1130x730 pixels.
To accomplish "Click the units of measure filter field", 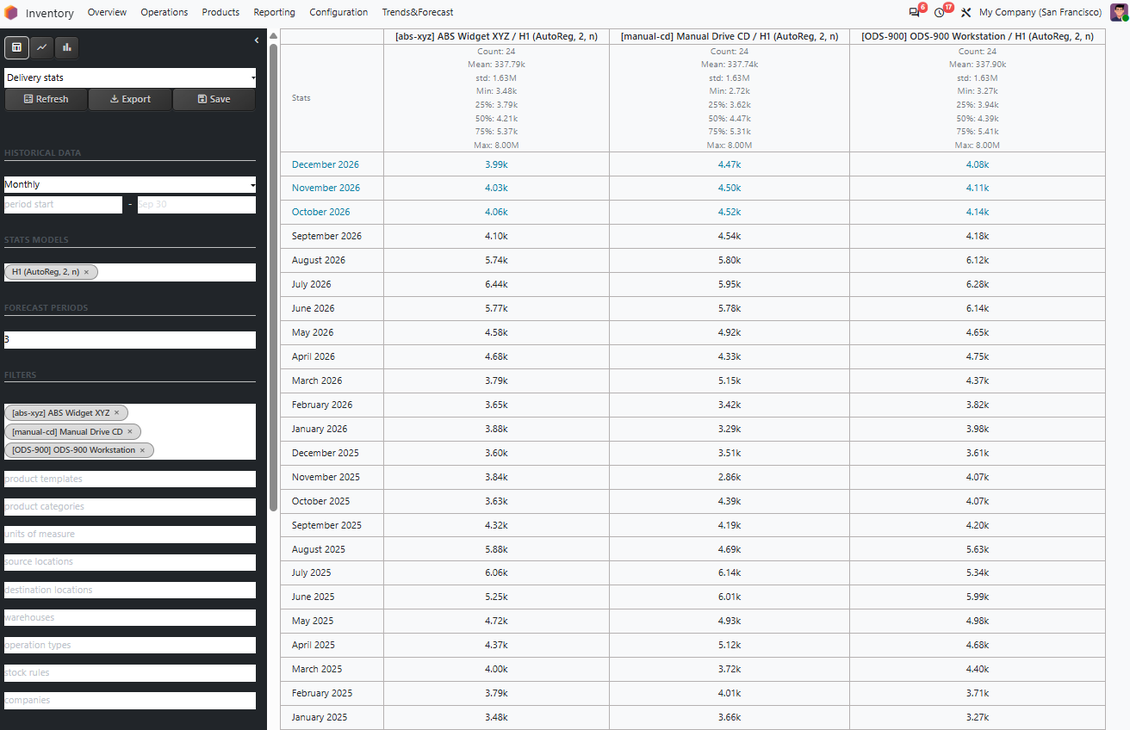I will click(130, 534).
